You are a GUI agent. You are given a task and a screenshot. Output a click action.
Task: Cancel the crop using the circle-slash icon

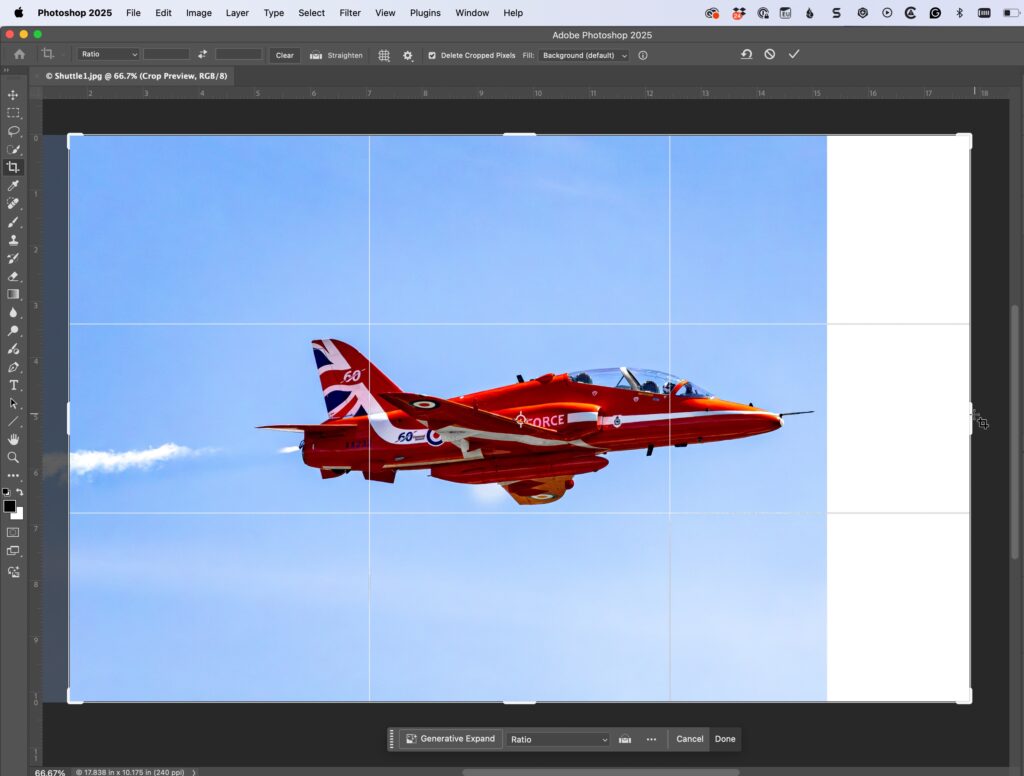[770, 55]
